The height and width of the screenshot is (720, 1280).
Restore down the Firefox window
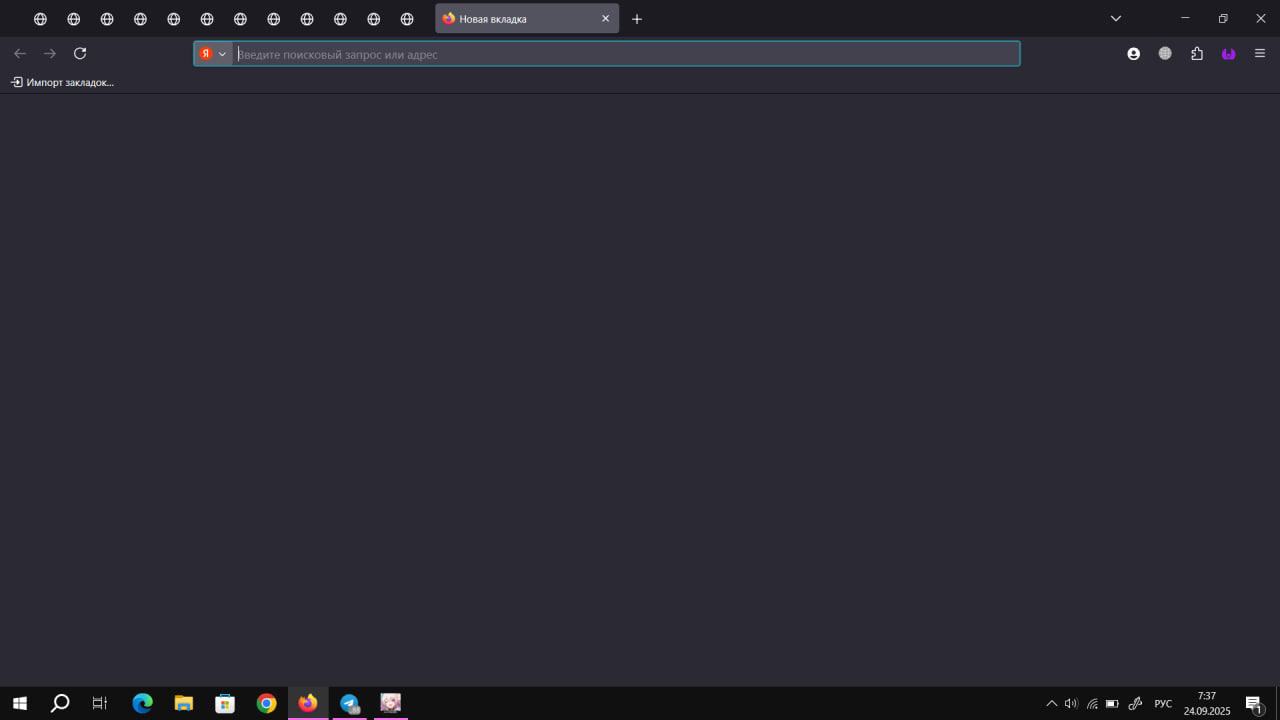click(x=1223, y=18)
